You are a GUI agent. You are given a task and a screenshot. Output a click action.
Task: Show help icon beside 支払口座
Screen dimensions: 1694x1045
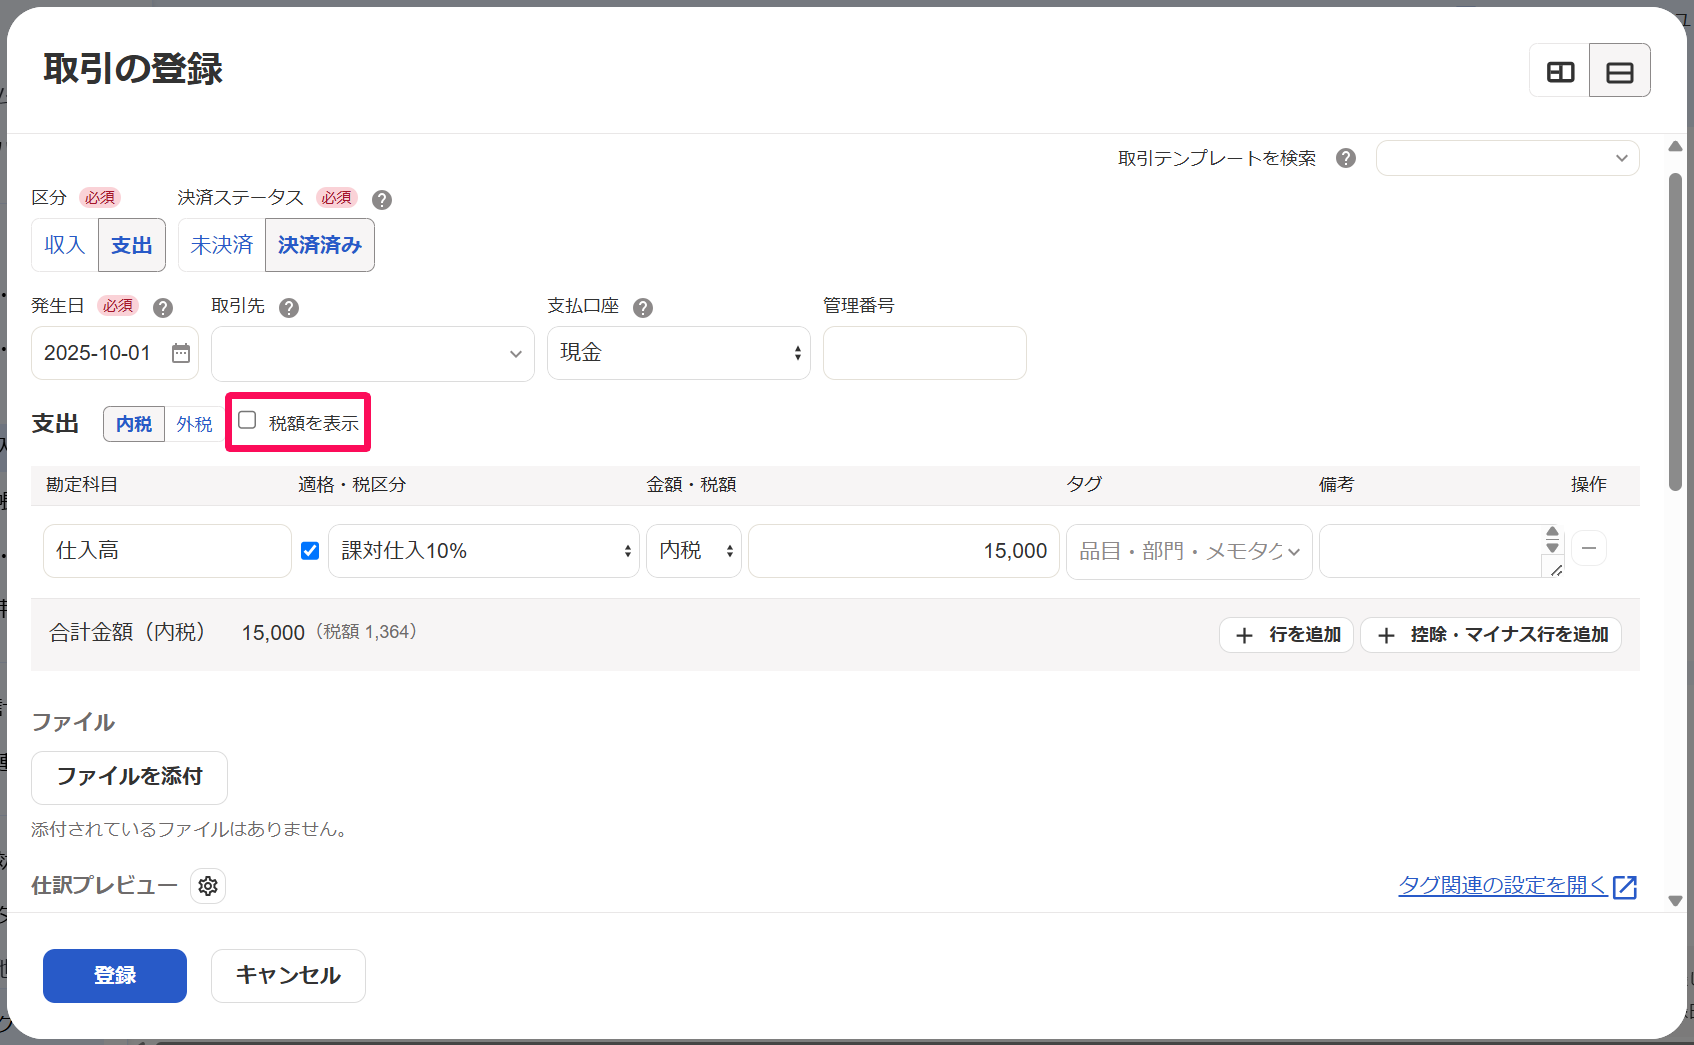(643, 308)
